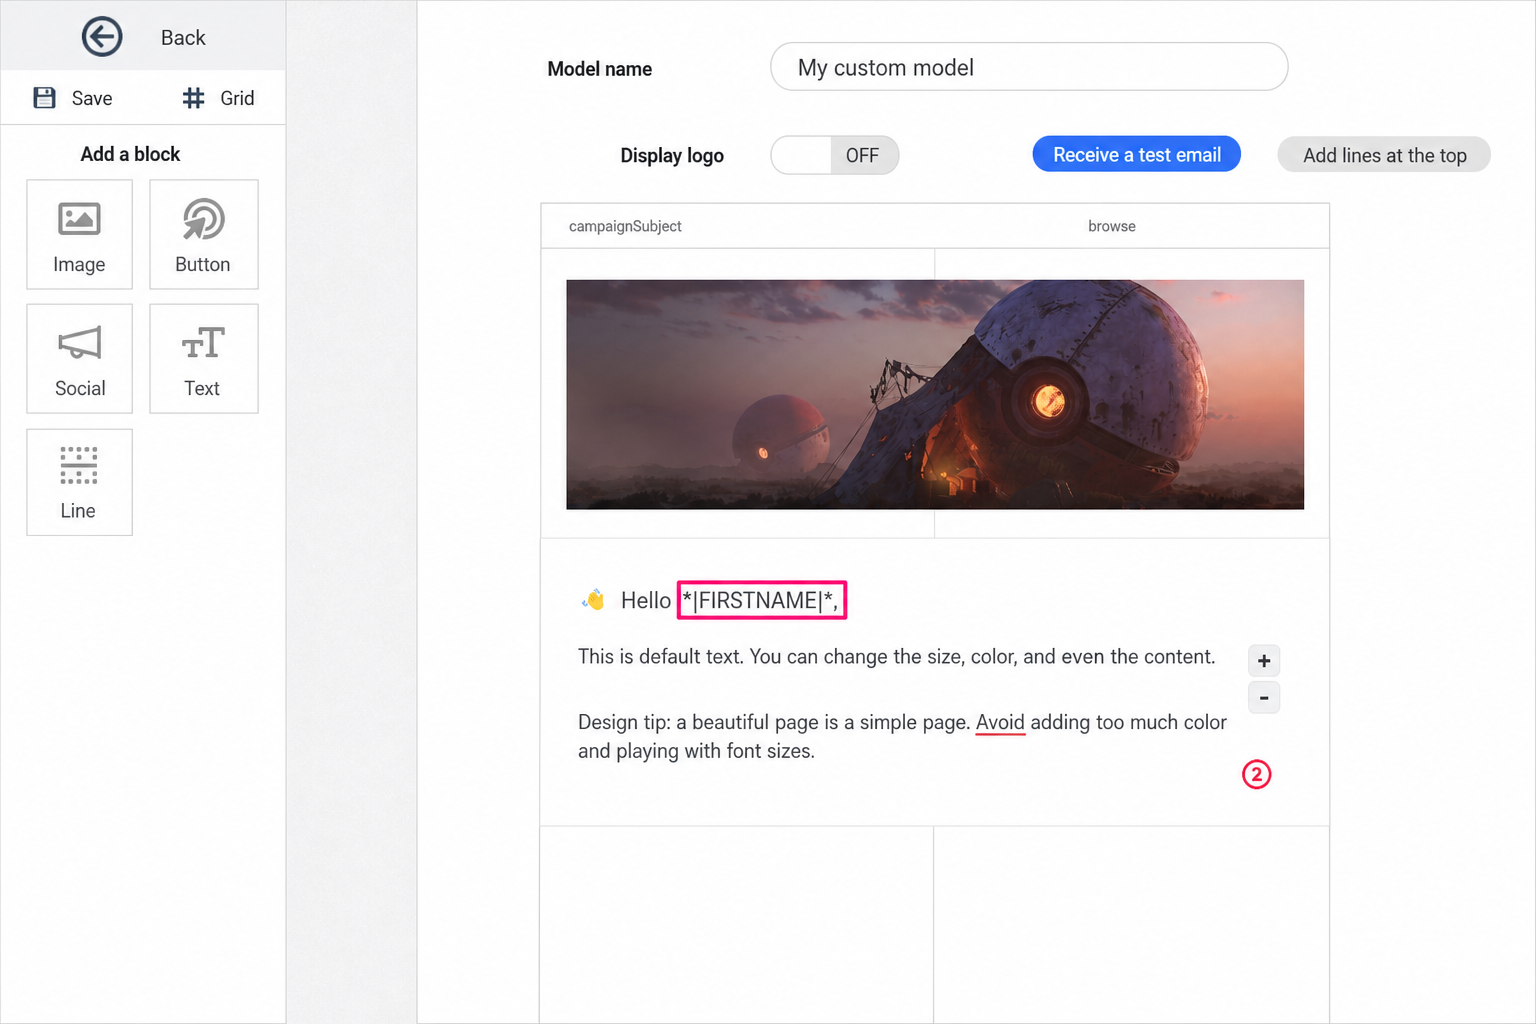Click the *|FIRSTNAME|* merge tag

pos(761,600)
